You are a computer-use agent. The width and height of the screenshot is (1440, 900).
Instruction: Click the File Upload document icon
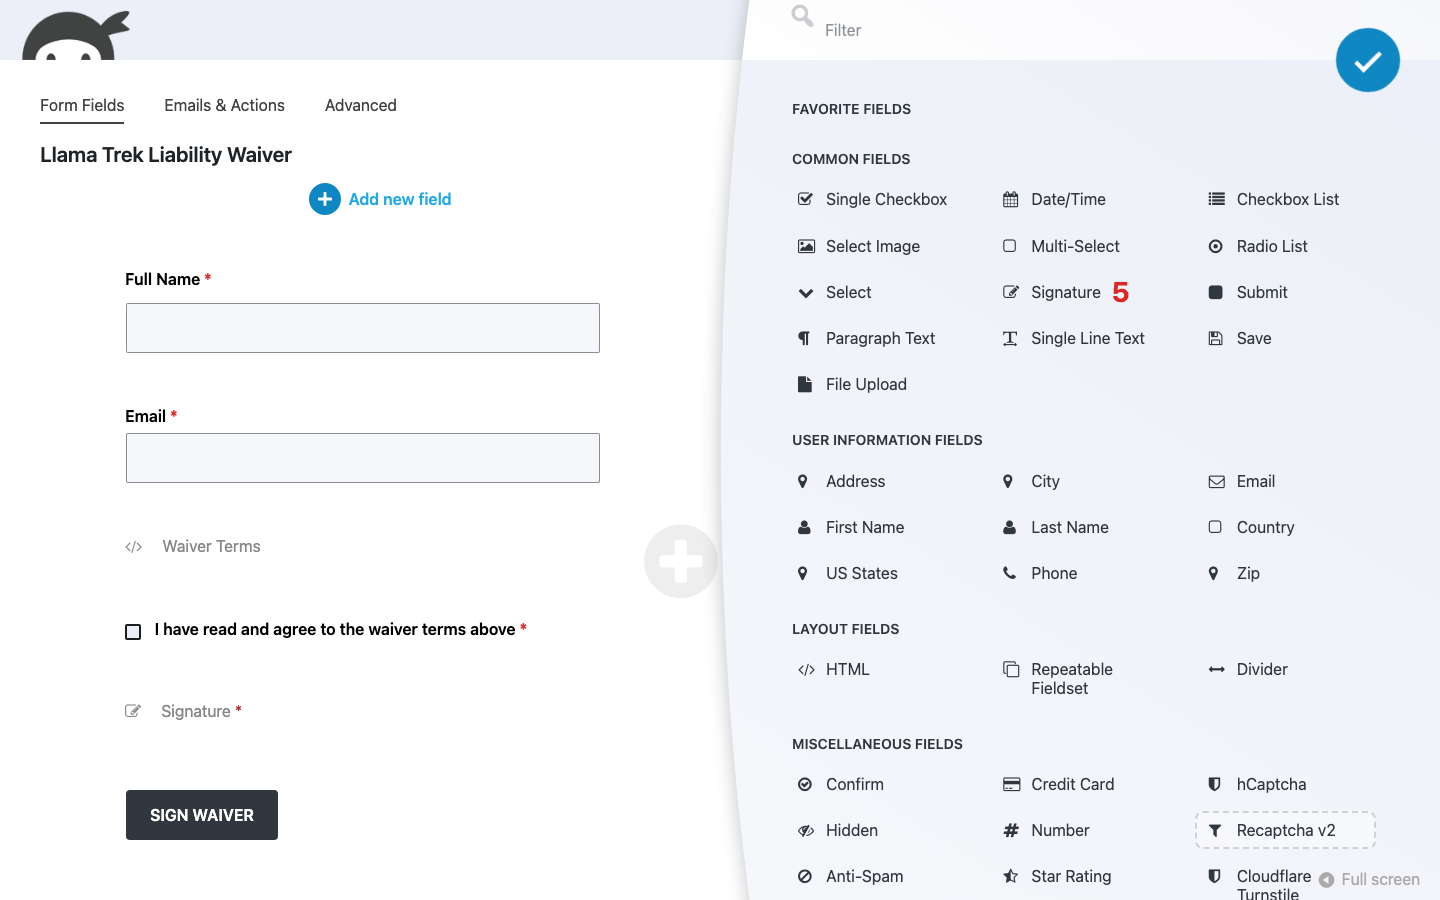click(x=805, y=384)
